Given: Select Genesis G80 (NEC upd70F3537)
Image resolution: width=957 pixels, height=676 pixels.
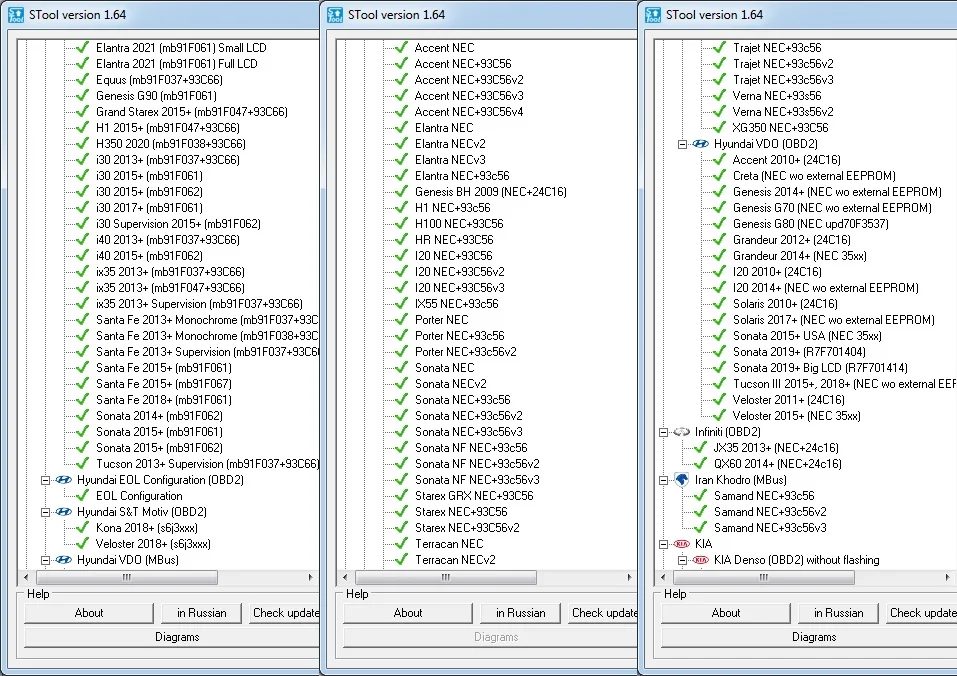Looking at the screenshot, I should coord(811,224).
